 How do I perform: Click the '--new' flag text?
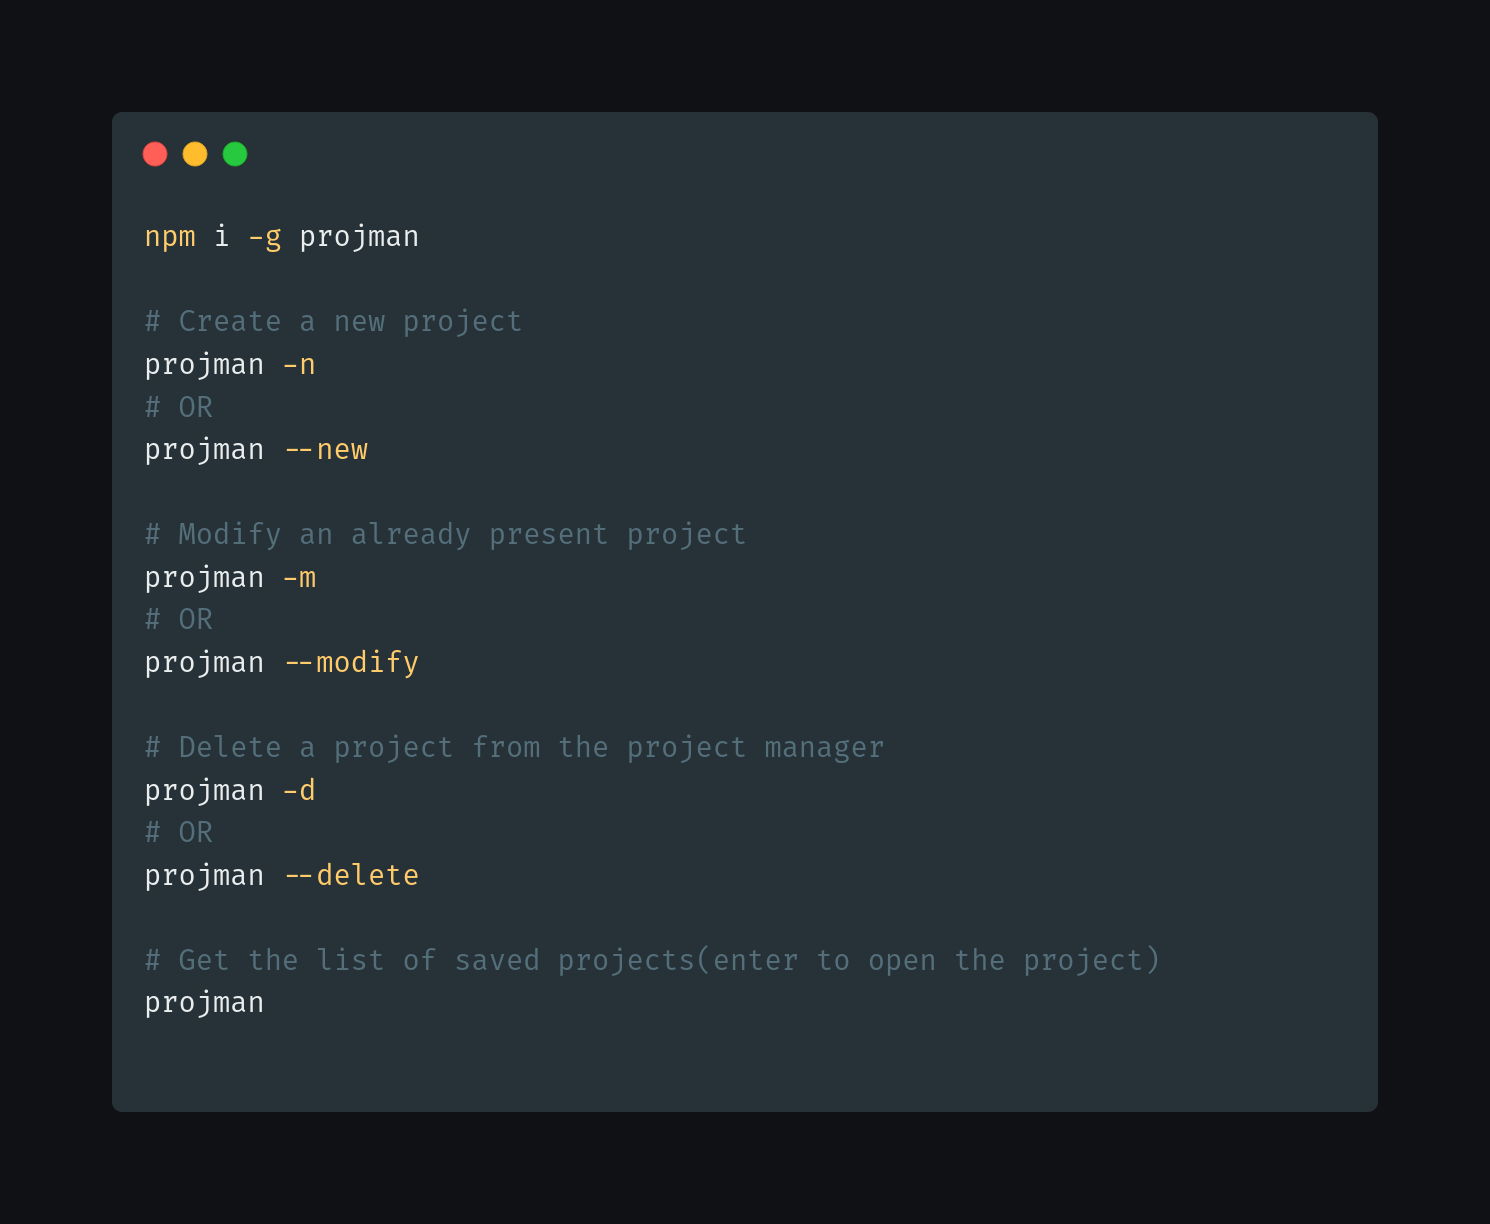click(327, 450)
